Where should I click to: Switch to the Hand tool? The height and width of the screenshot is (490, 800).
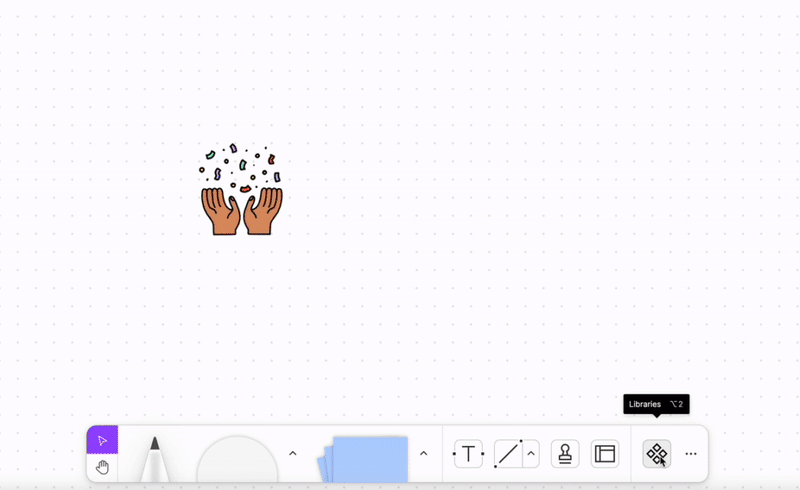(x=102, y=467)
